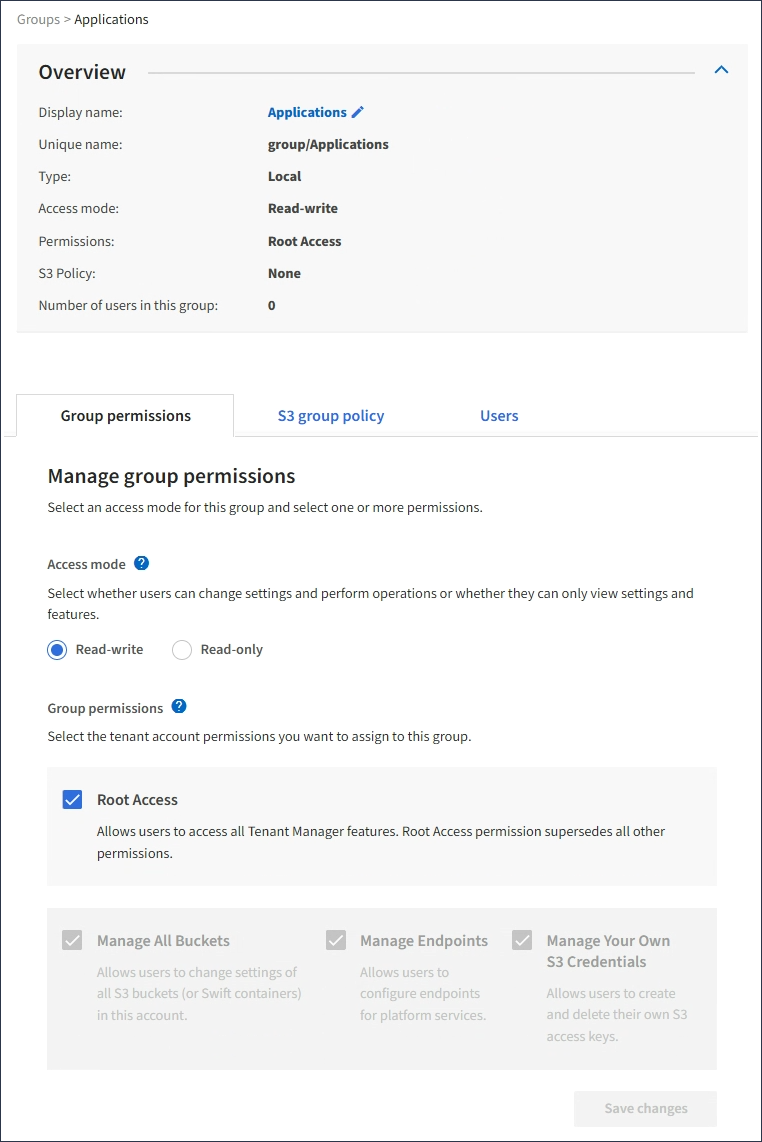Viewport: 762px width, 1142px height.
Task: Go to Groups in the breadcrumb
Action: pyautogui.click(x=38, y=19)
